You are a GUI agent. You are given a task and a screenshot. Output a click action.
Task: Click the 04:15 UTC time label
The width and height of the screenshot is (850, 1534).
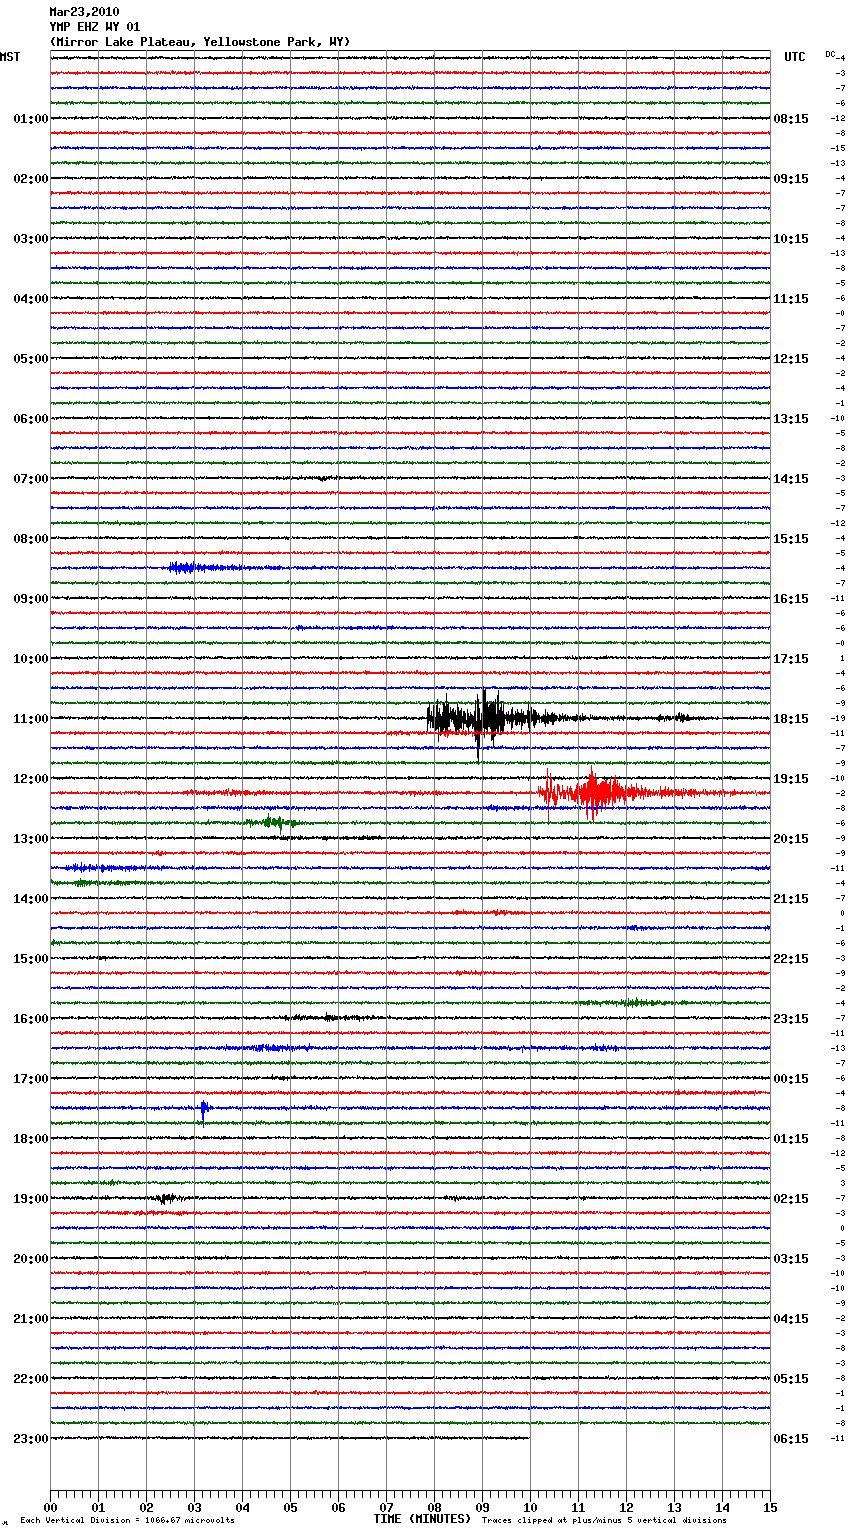[791, 1319]
